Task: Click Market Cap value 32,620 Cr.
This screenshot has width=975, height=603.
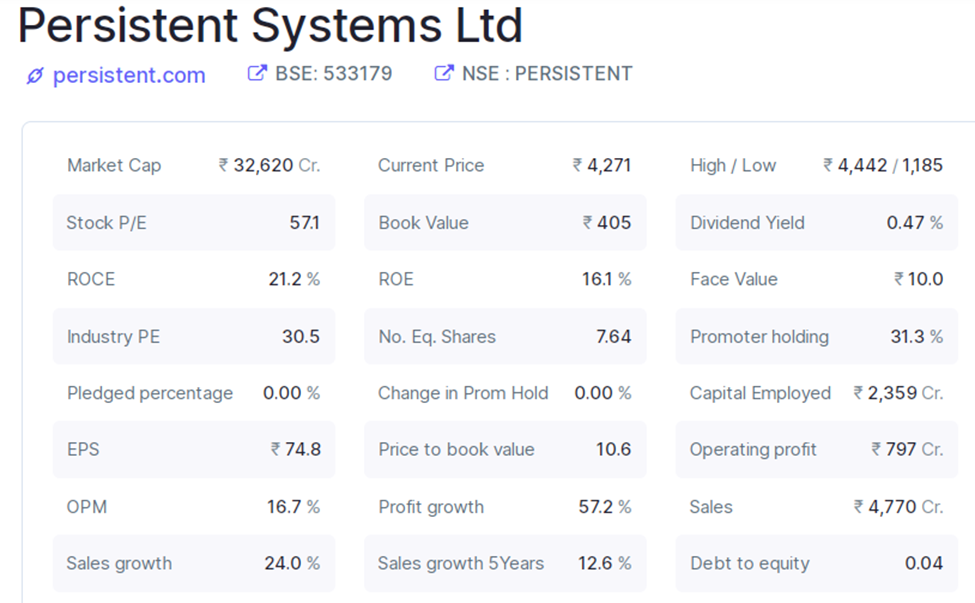Action: click(269, 165)
